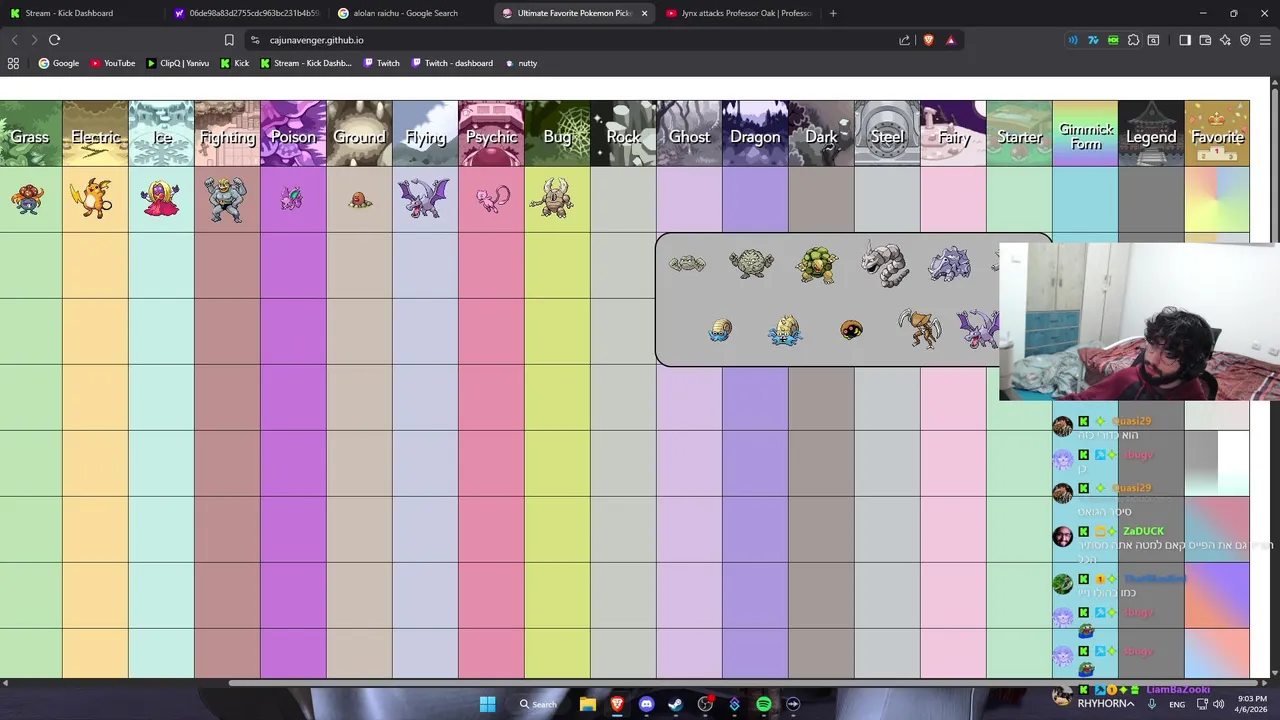Bookmark this page icon

[x=229, y=40]
